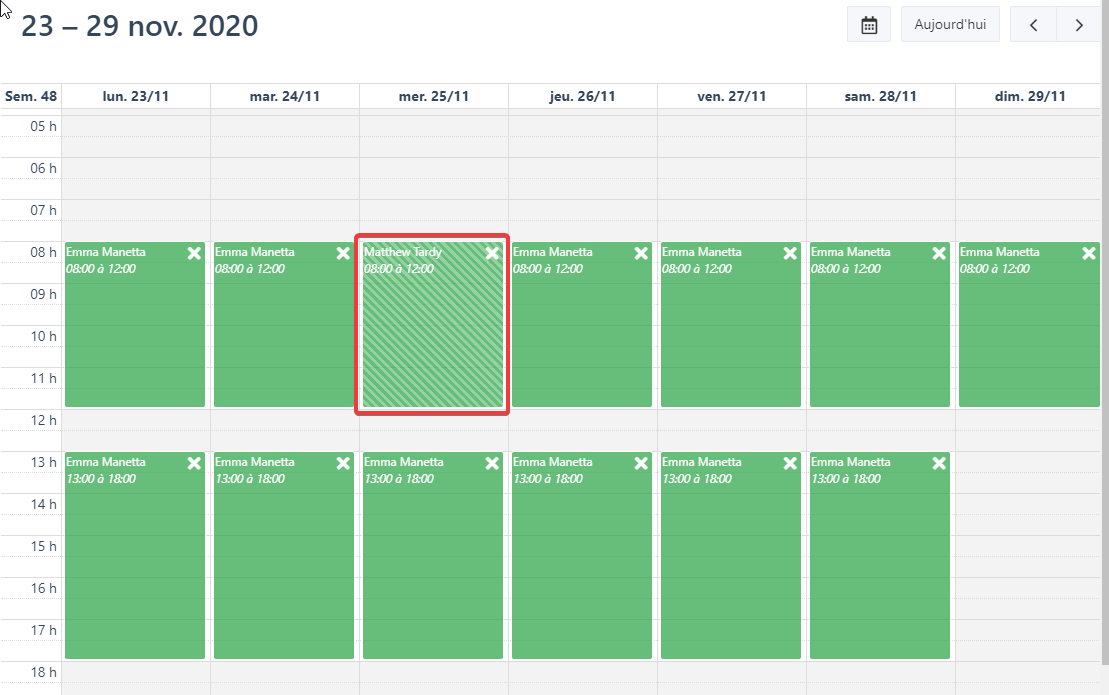1109x695 pixels.
Task: Select the mer. 25/11 column header
Action: tap(433, 96)
